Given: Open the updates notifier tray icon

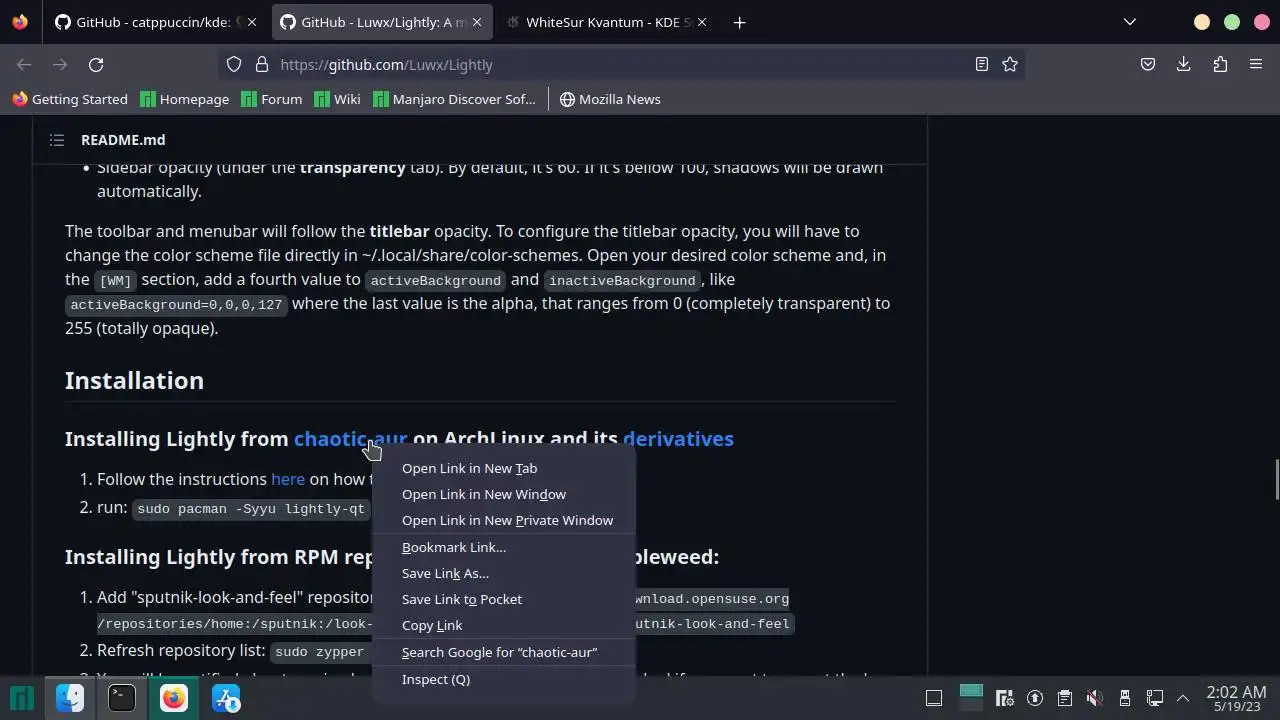Looking at the screenshot, I should click(x=1035, y=698).
